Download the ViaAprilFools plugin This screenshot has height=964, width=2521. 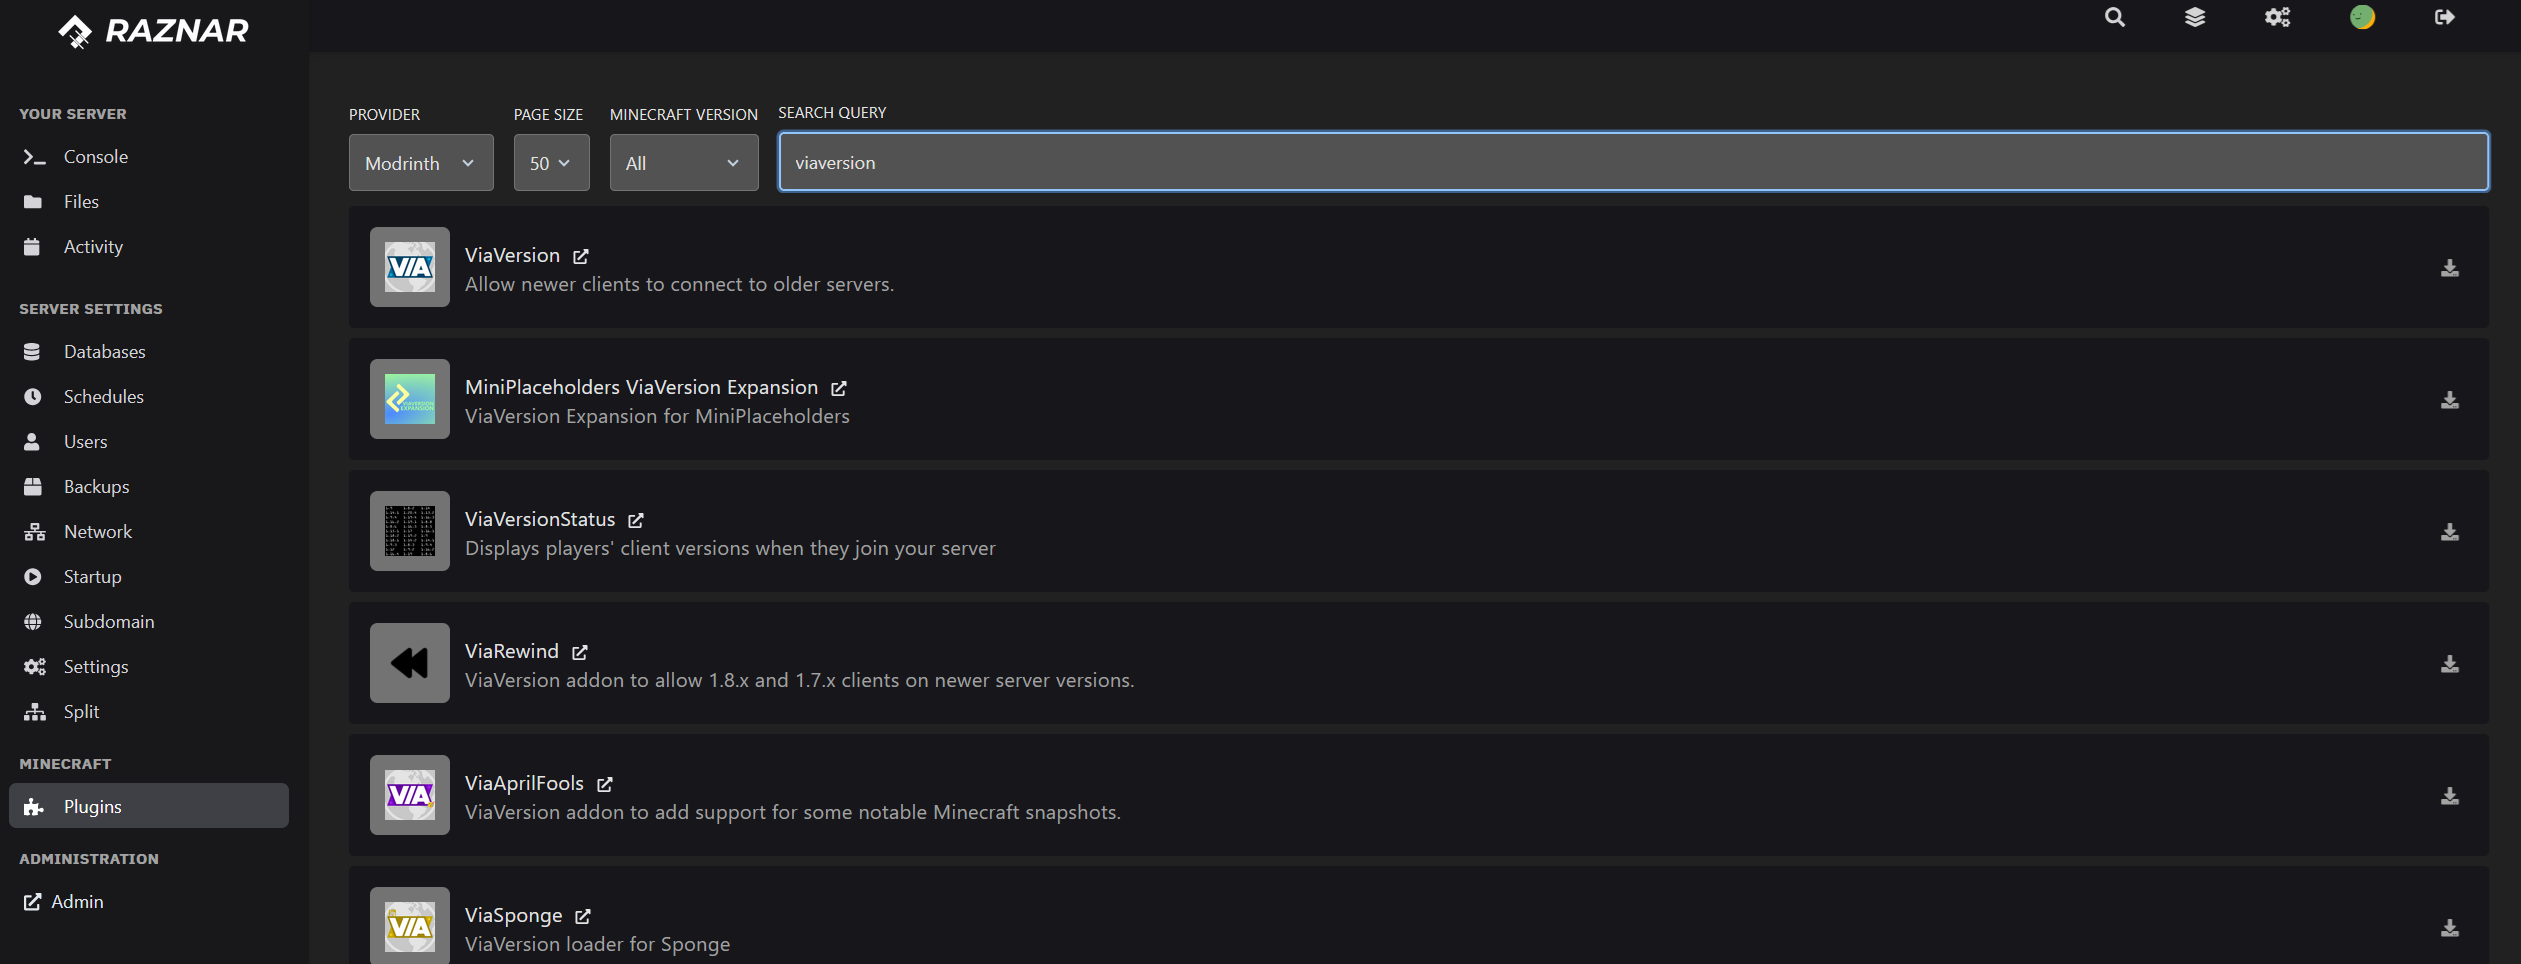[x=2450, y=796]
